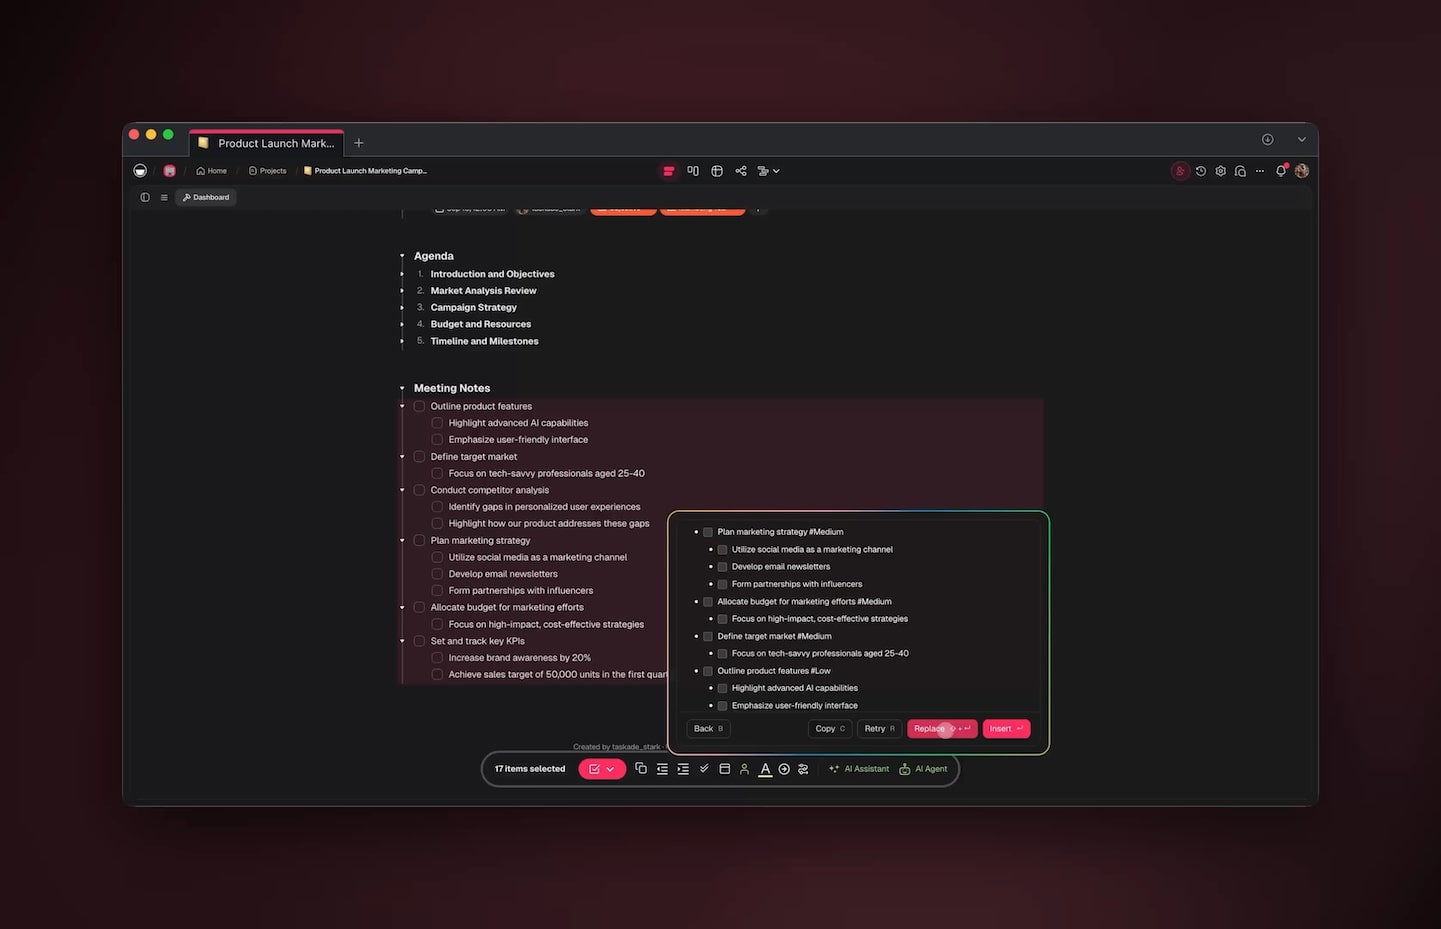
Task: Click the indent icon in selection toolbar
Action: (683, 769)
